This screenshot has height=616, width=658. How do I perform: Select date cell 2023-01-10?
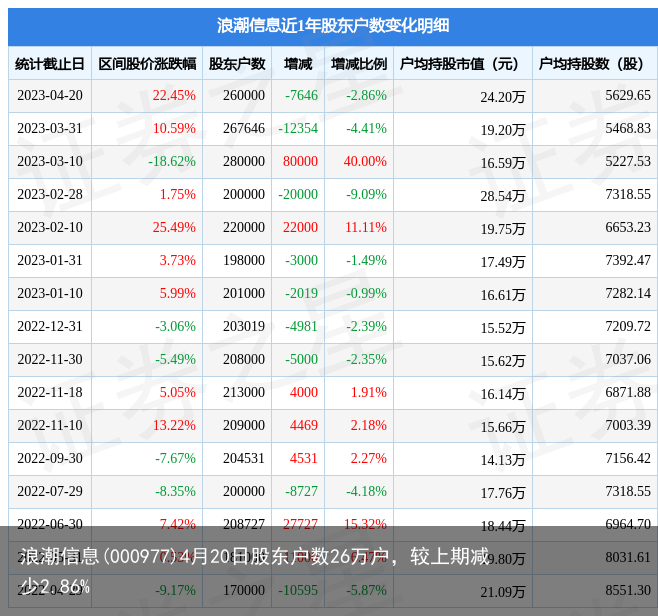pyautogui.click(x=50, y=293)
